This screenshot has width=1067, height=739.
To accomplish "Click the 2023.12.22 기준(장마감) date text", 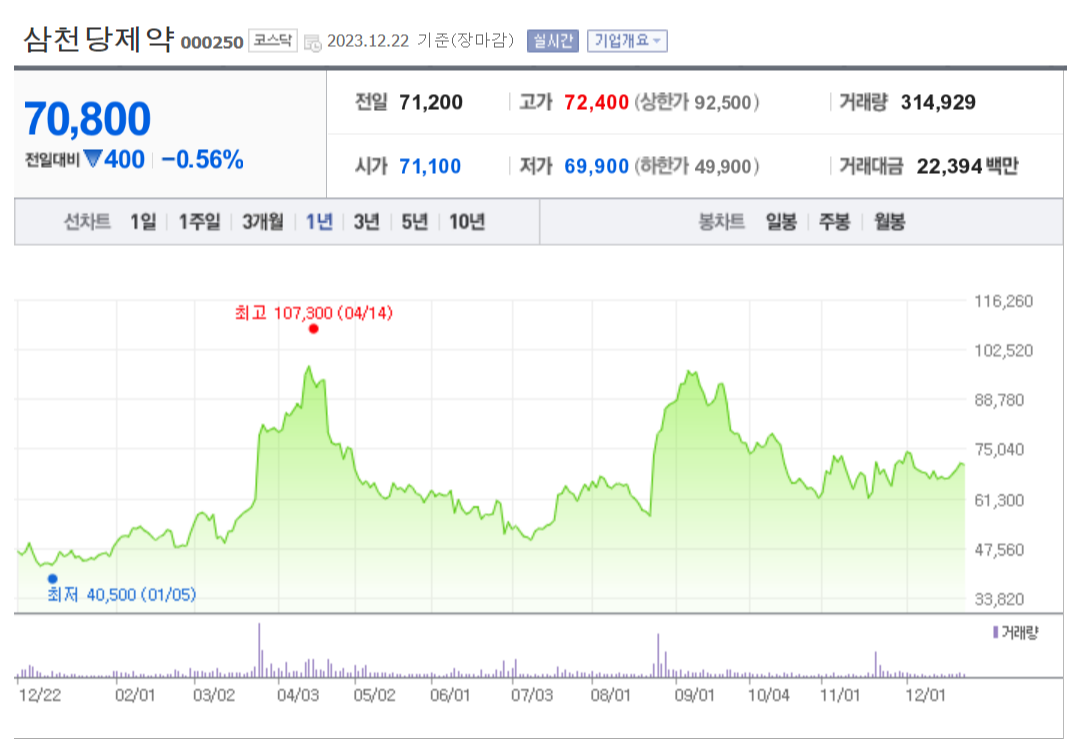I will click(x=421, y=41).
